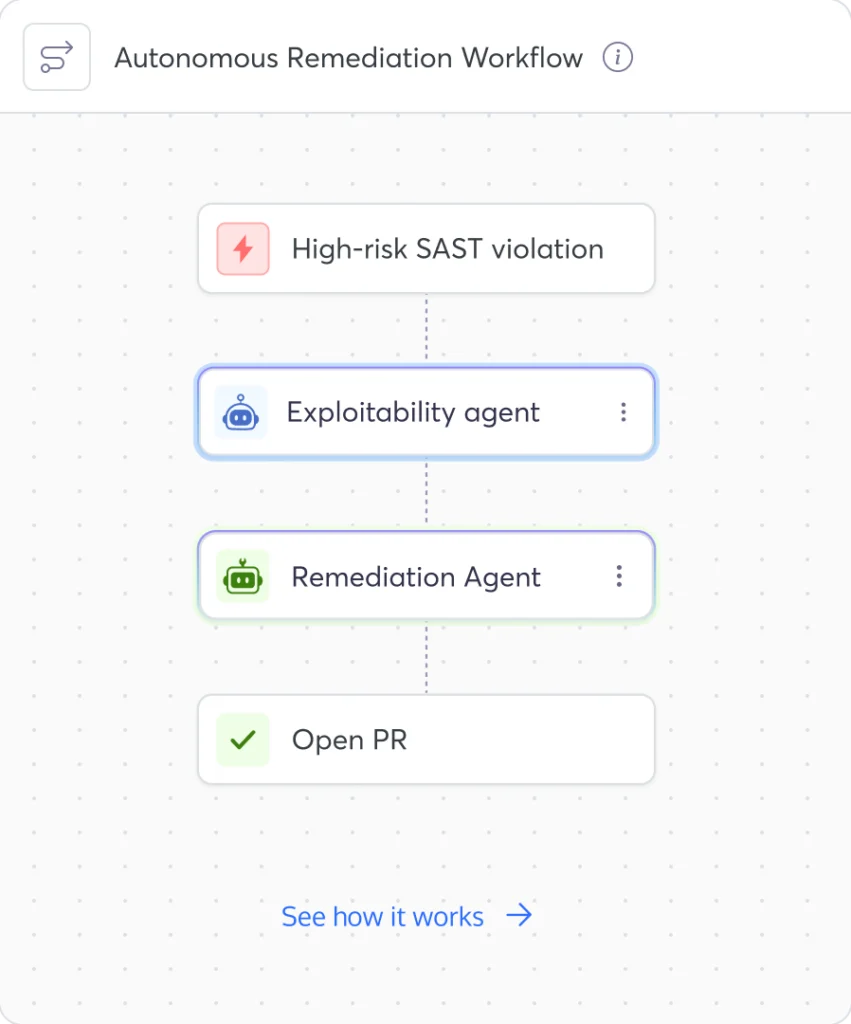This screenshot has width=851, height=1024.
Task: Click blank header area right of info icon
Action: 738,57
